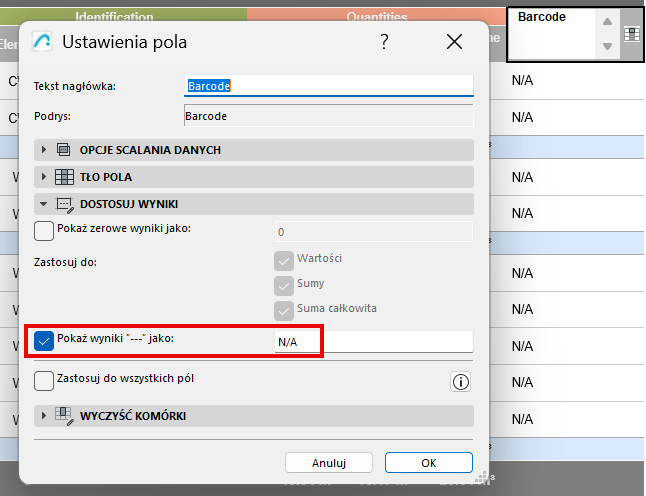
Task: Click the OPCJE SCALANIA DANYCH panel icon
Action: (x=64, y=150)
